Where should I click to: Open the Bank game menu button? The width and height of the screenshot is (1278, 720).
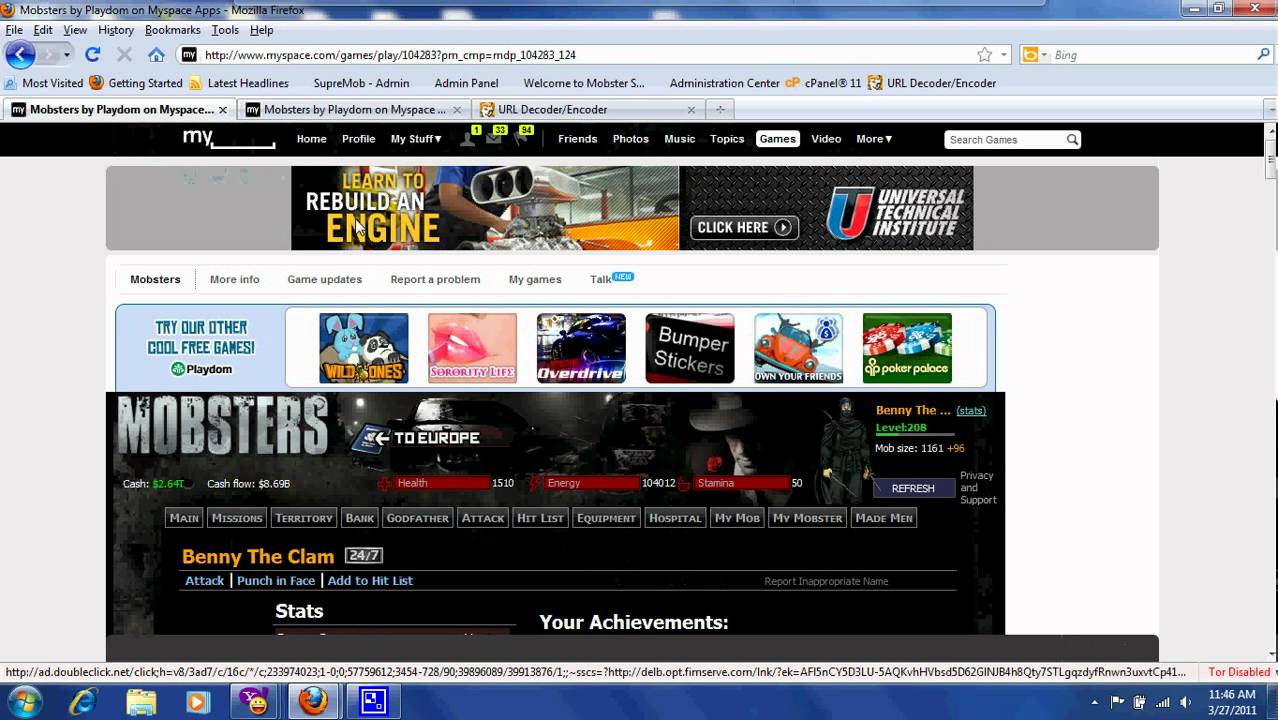click(x=360, y=518)
